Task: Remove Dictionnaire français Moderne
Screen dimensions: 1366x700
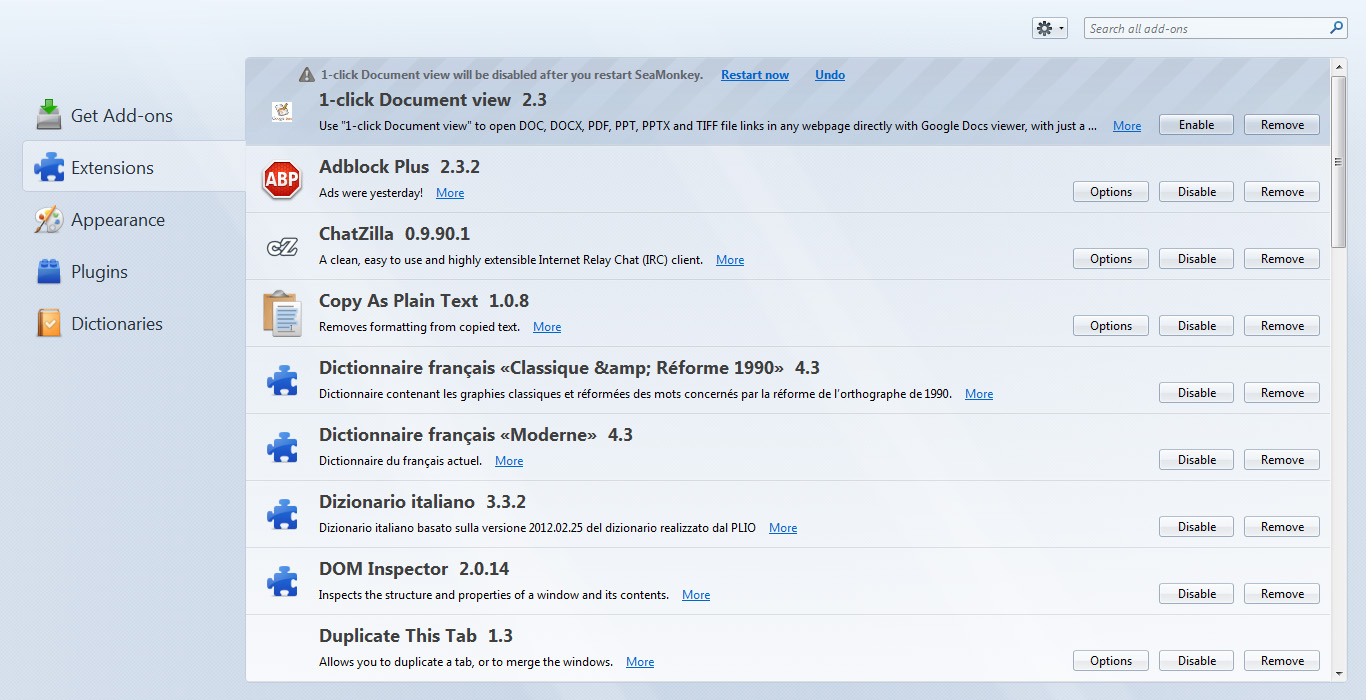Action: coord(1282,460)
